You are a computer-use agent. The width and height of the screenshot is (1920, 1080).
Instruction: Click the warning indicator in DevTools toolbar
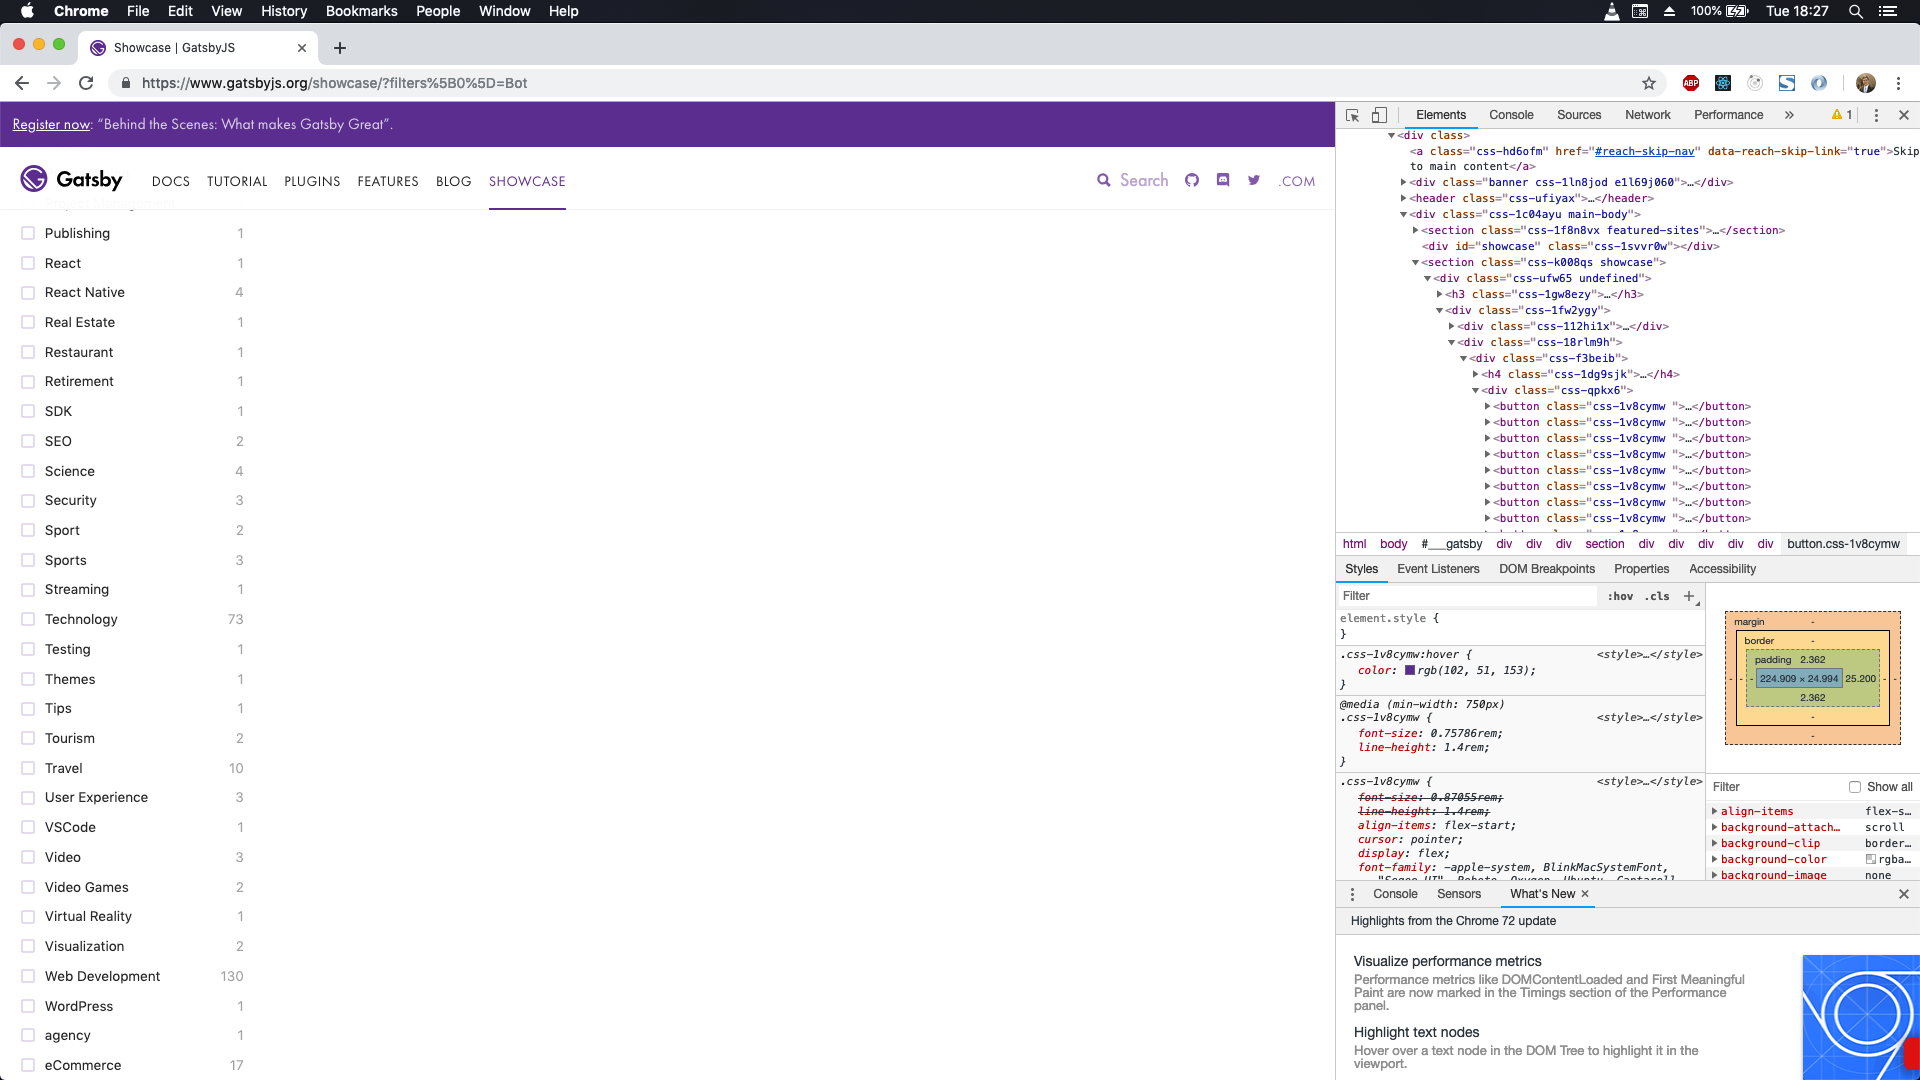coord(1840,115)
